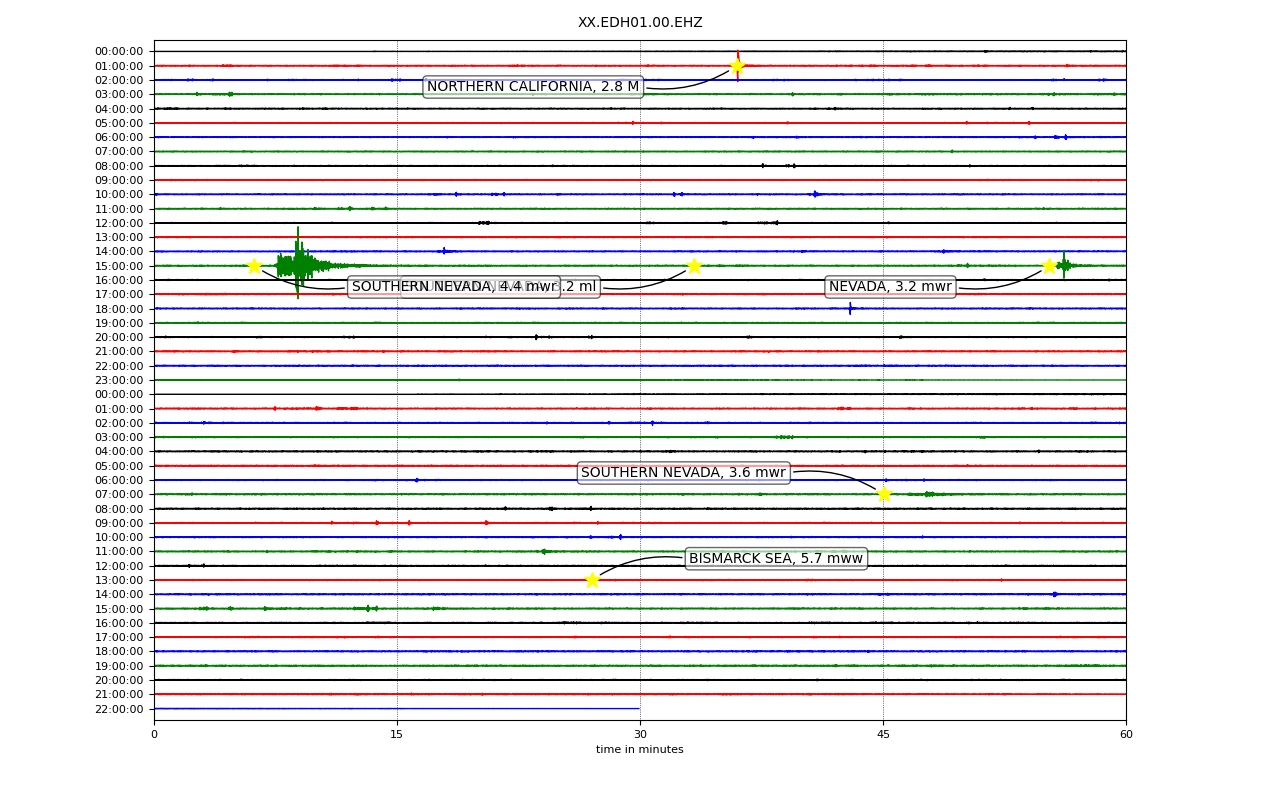1280x800 pixels.
Task: Click the 23:00:00 row time label
Action: [x=119, y=380]
